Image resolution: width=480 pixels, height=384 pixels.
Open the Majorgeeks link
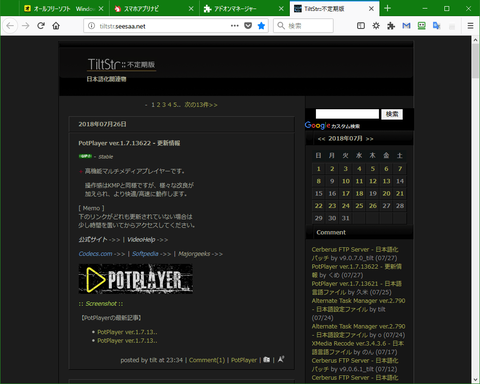click(194, 254)
